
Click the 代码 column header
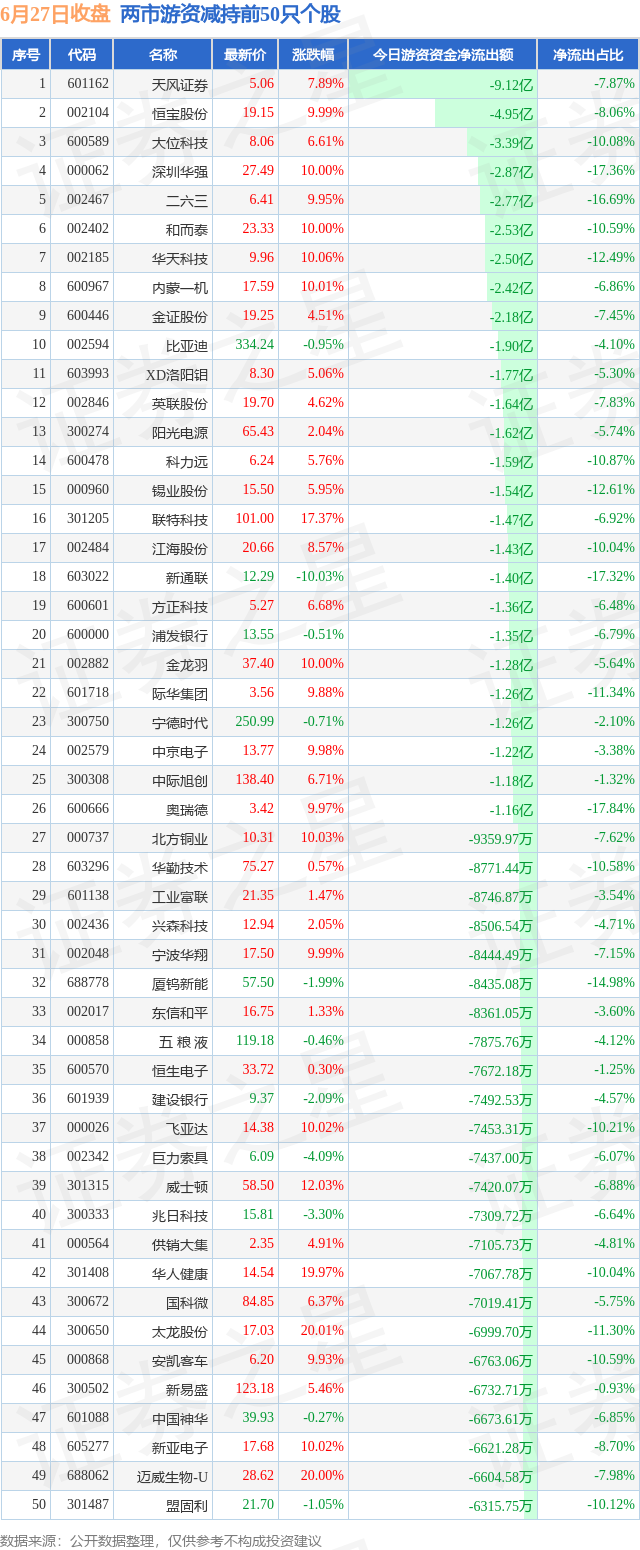[82, 55]
